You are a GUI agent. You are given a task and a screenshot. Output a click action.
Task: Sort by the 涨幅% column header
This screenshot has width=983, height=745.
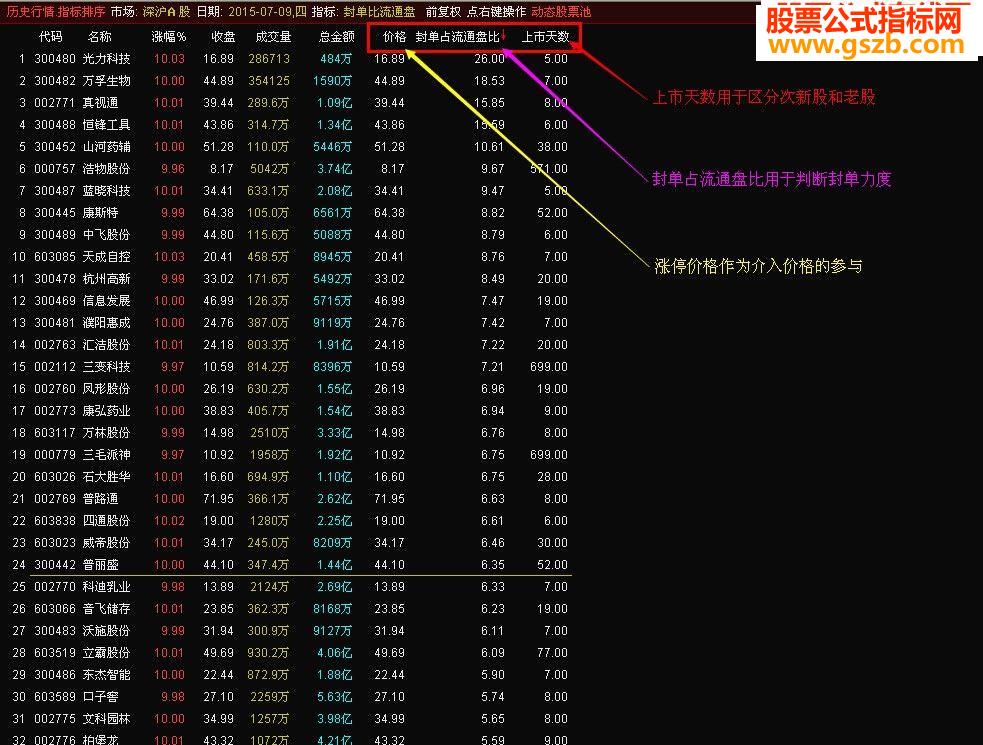pyautogui.click(x=169, y=37)
